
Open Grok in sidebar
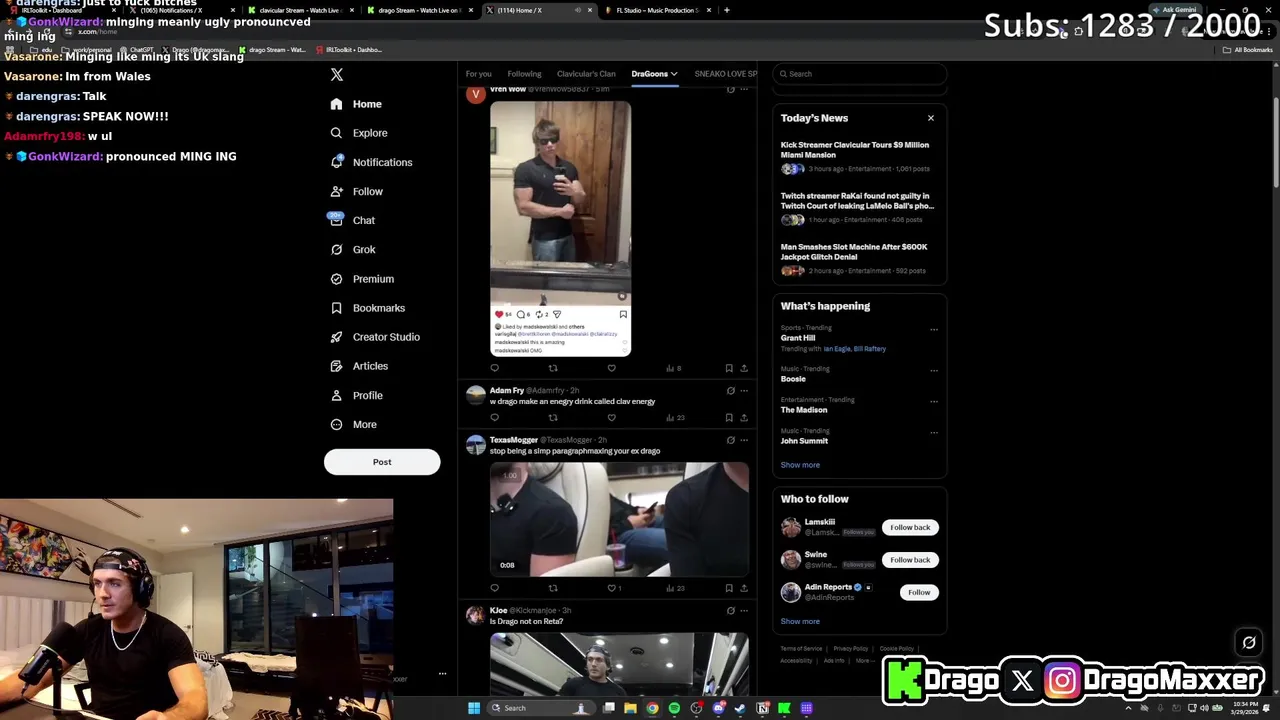(x=352, y=249)
